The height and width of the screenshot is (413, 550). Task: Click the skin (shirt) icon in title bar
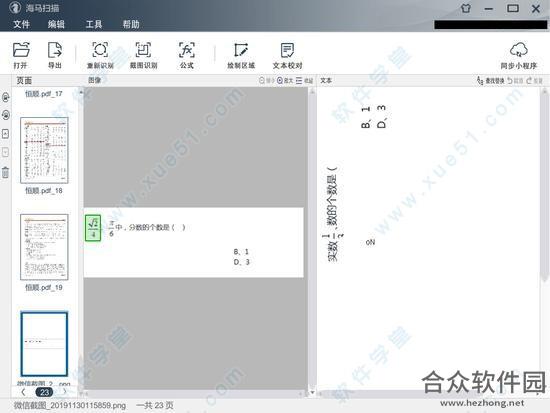coord(466,8)
